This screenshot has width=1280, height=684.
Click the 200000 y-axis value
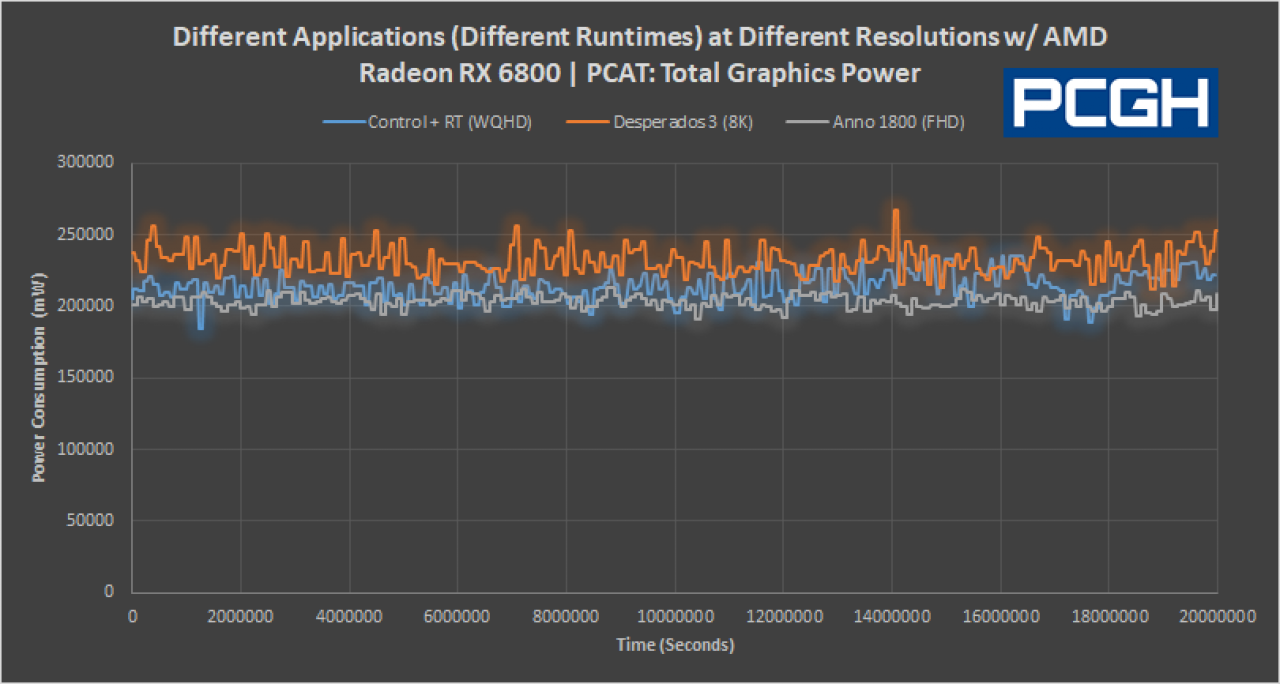point(88,306)
